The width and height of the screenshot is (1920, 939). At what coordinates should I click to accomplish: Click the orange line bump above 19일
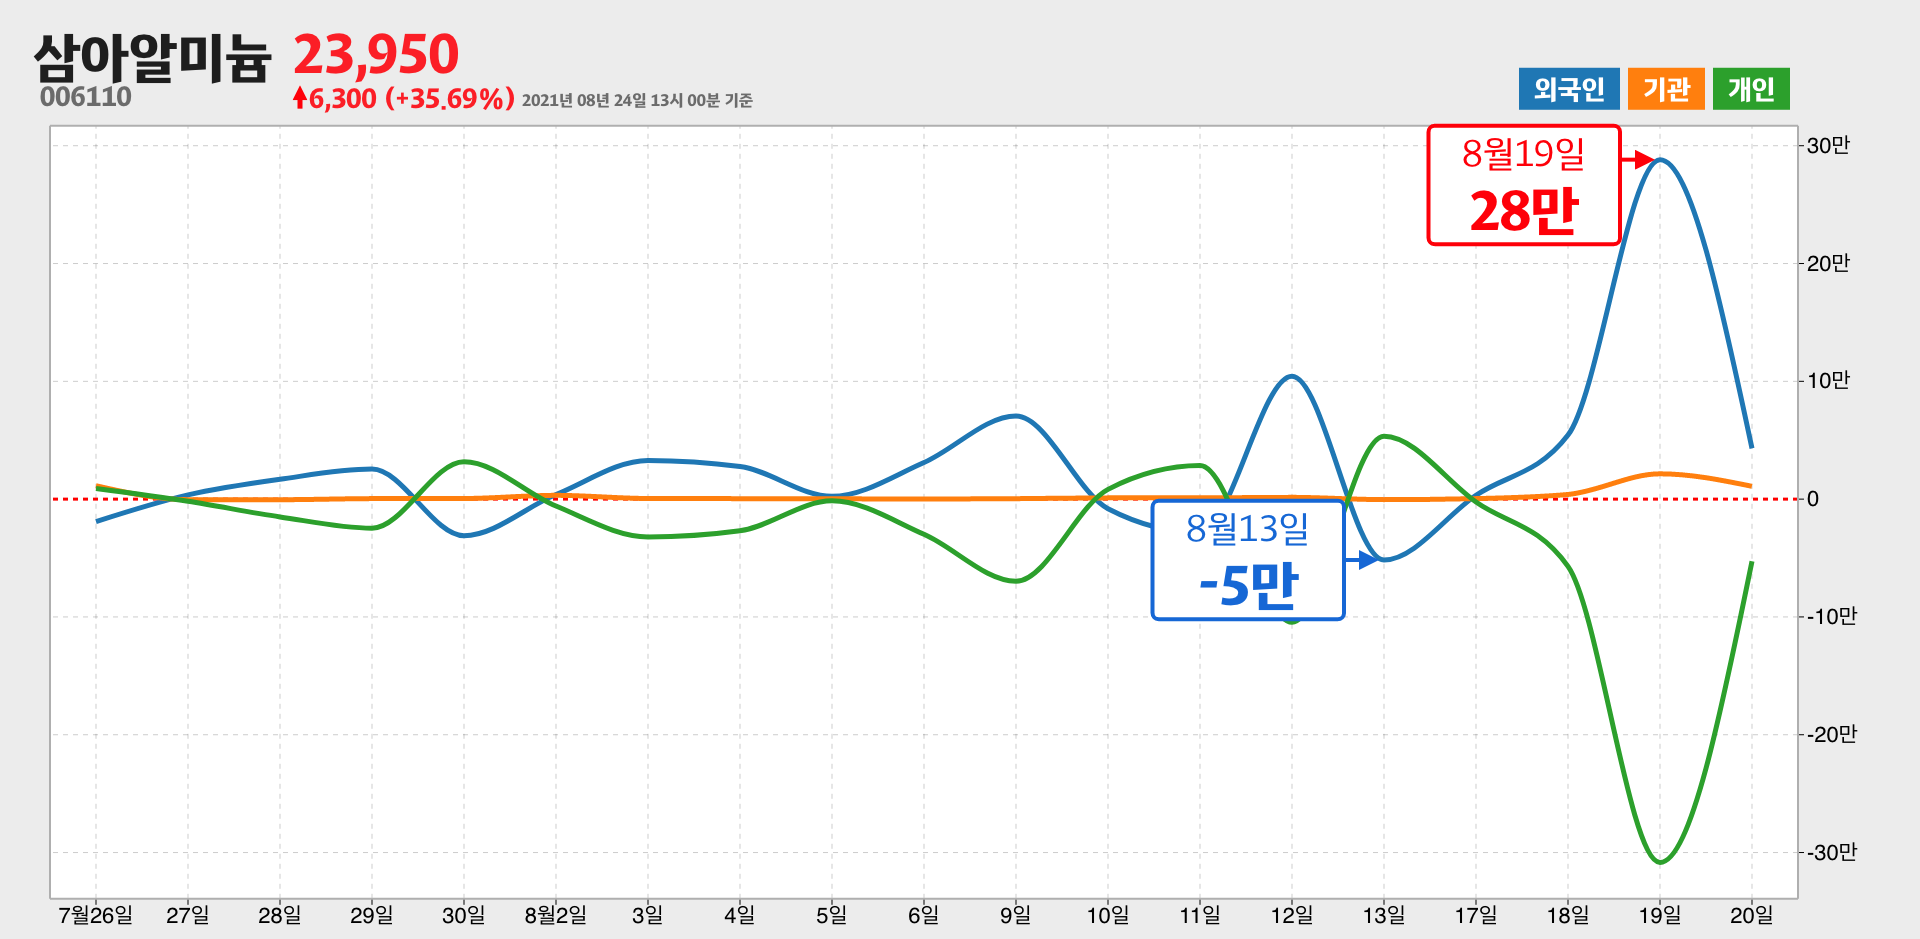[1660, 474]
